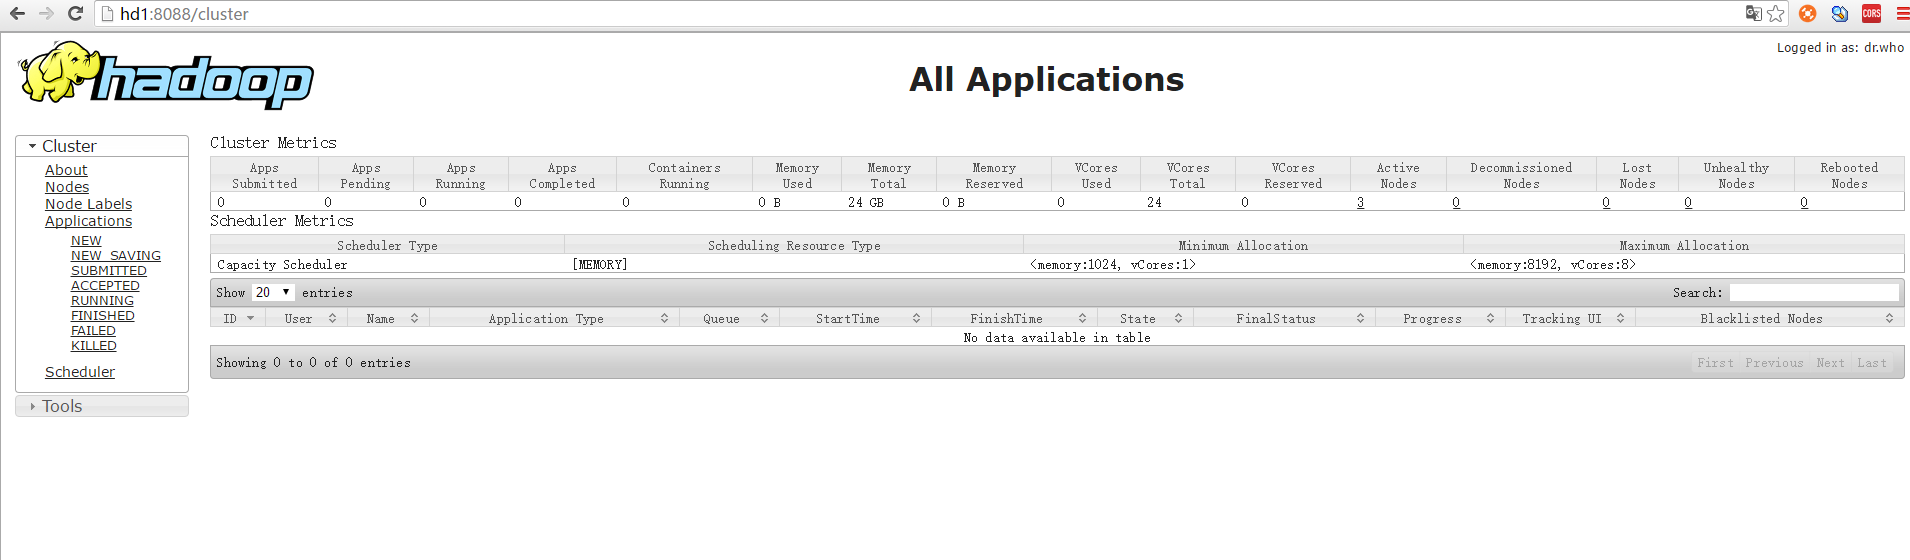Sort by the StartTime column header

855,318
